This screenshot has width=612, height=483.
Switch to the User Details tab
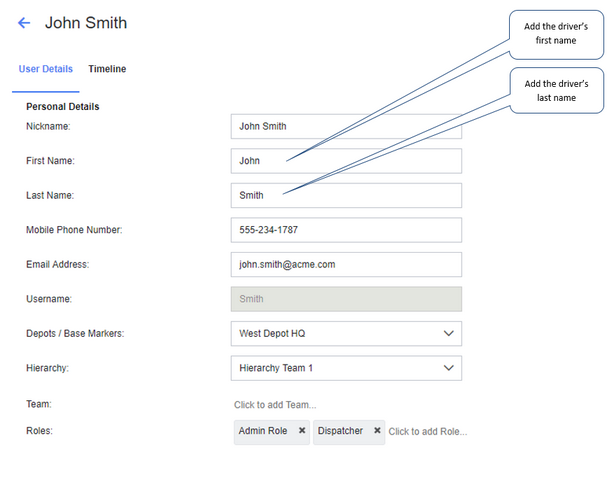[46, 69]
